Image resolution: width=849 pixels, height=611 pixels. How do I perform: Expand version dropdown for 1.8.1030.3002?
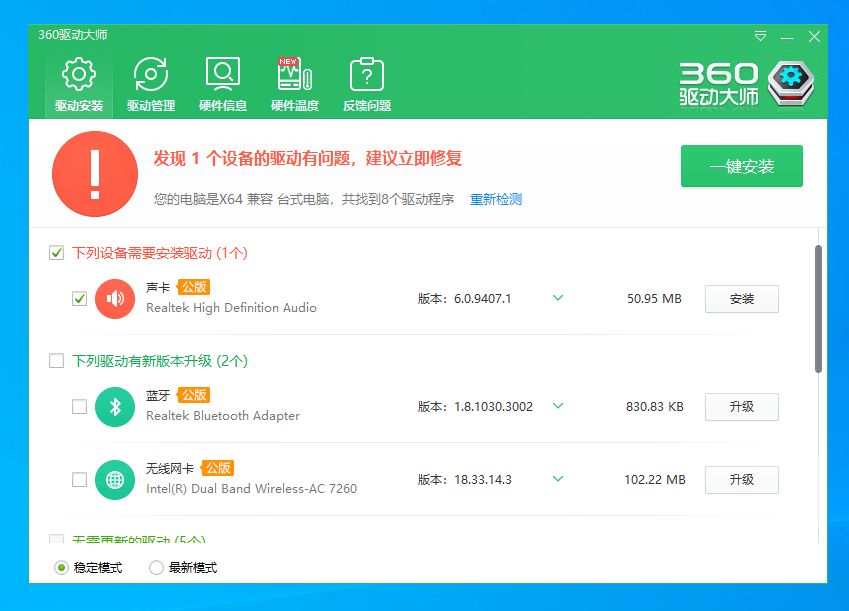pos(558,406)
